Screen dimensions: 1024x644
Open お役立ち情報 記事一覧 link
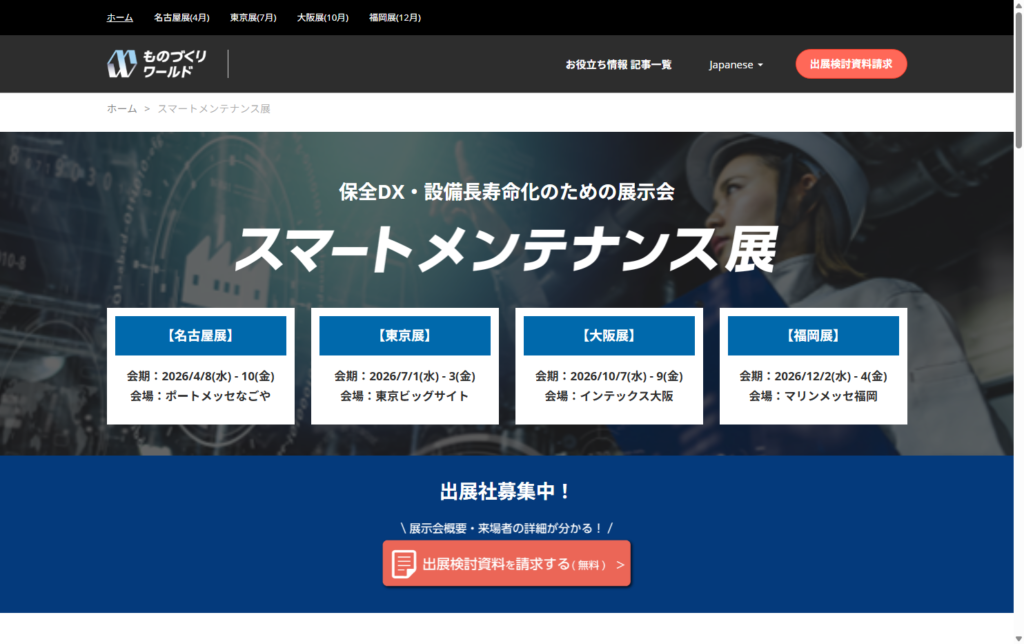[x=618, y=65]
